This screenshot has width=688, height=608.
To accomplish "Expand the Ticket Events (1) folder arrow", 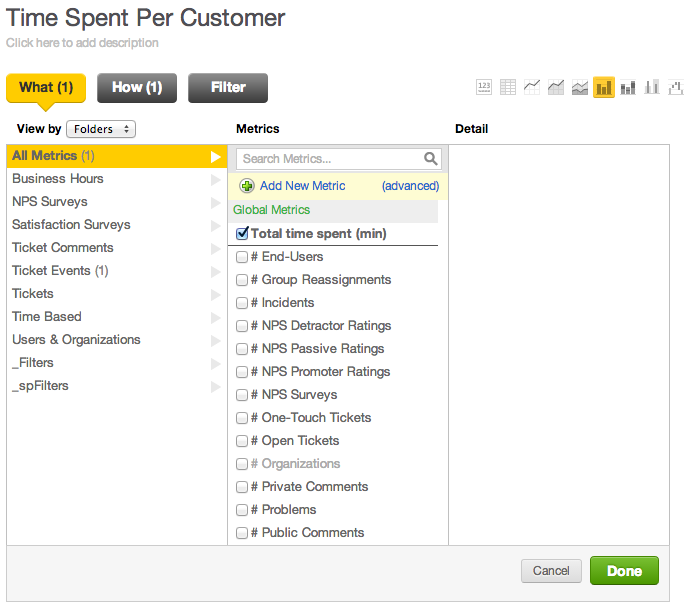I will click(215, 272).
